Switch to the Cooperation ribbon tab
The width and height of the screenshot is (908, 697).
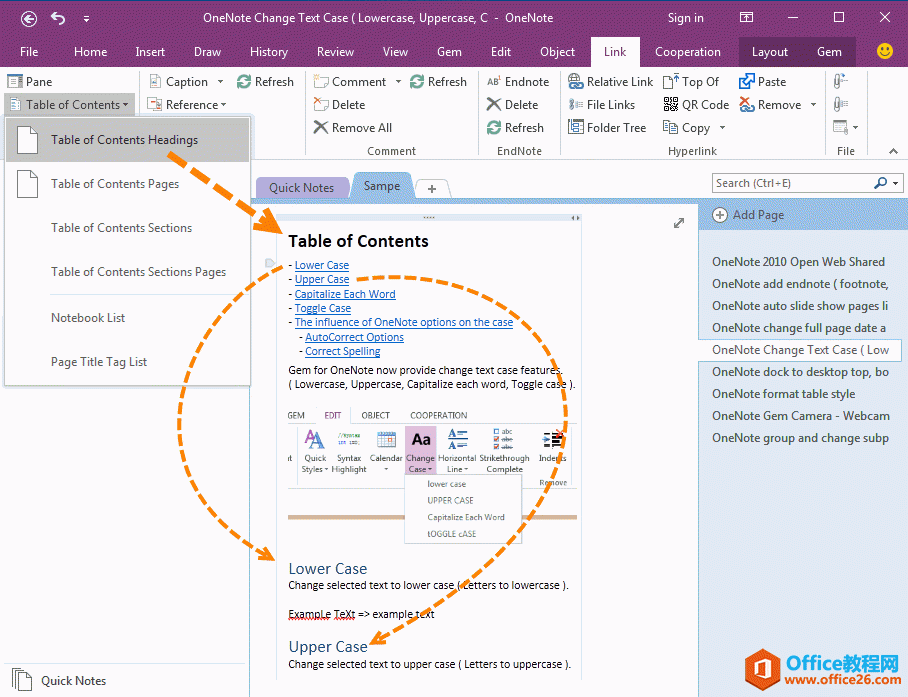pyautogui.click(x=687, y=52)
